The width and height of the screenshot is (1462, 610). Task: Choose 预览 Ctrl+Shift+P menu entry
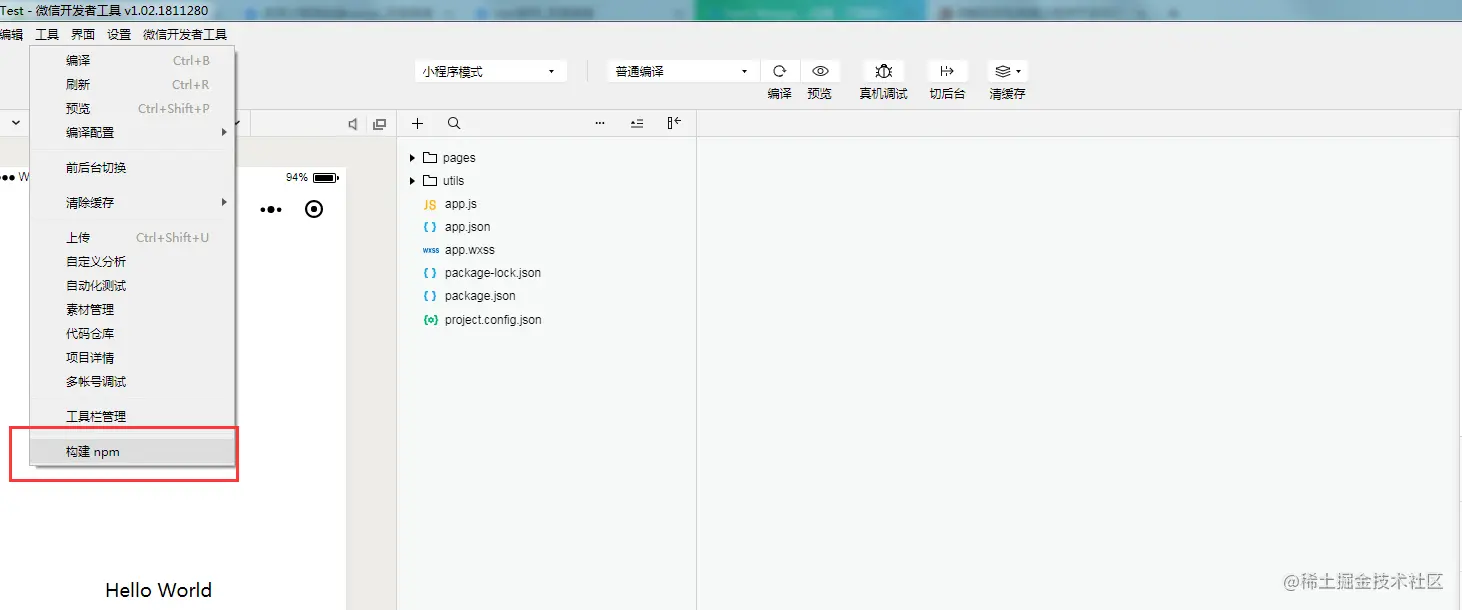(133, 108)
